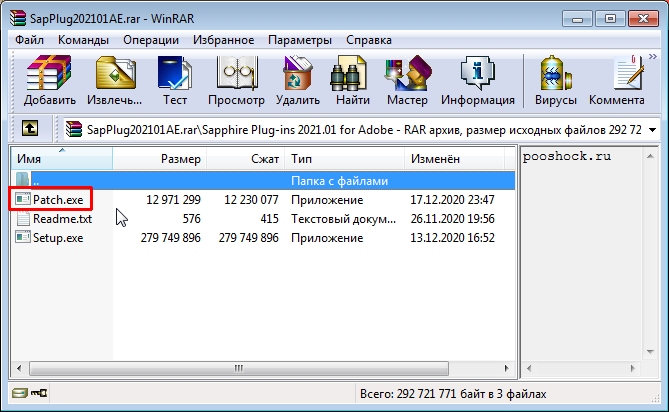Viewport: 669px width, 412px height.
Task: Click the status bar total bytes text
Action: pos(453,394)
